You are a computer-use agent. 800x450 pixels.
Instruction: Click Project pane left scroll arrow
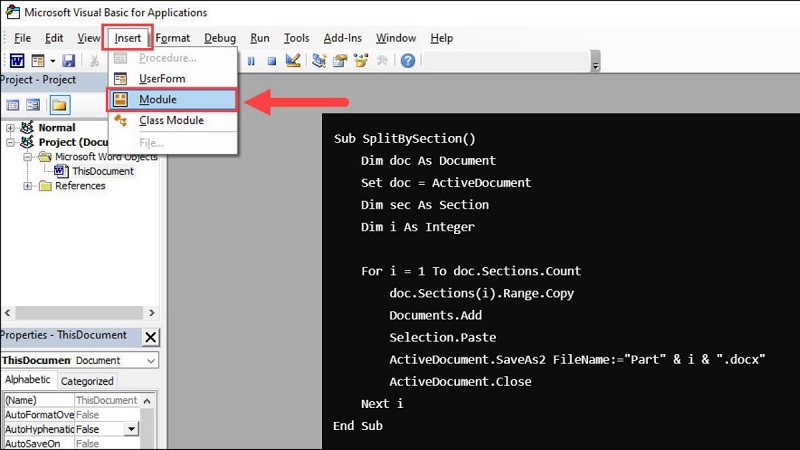8,313
